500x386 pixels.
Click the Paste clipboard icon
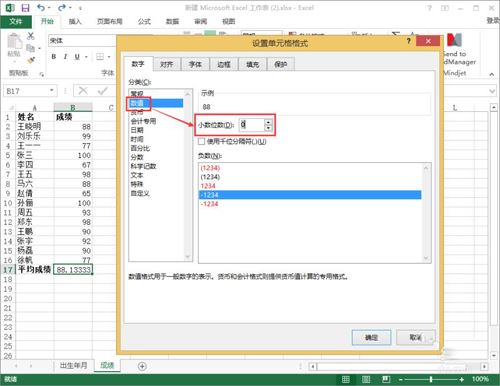tap(14, 42)
